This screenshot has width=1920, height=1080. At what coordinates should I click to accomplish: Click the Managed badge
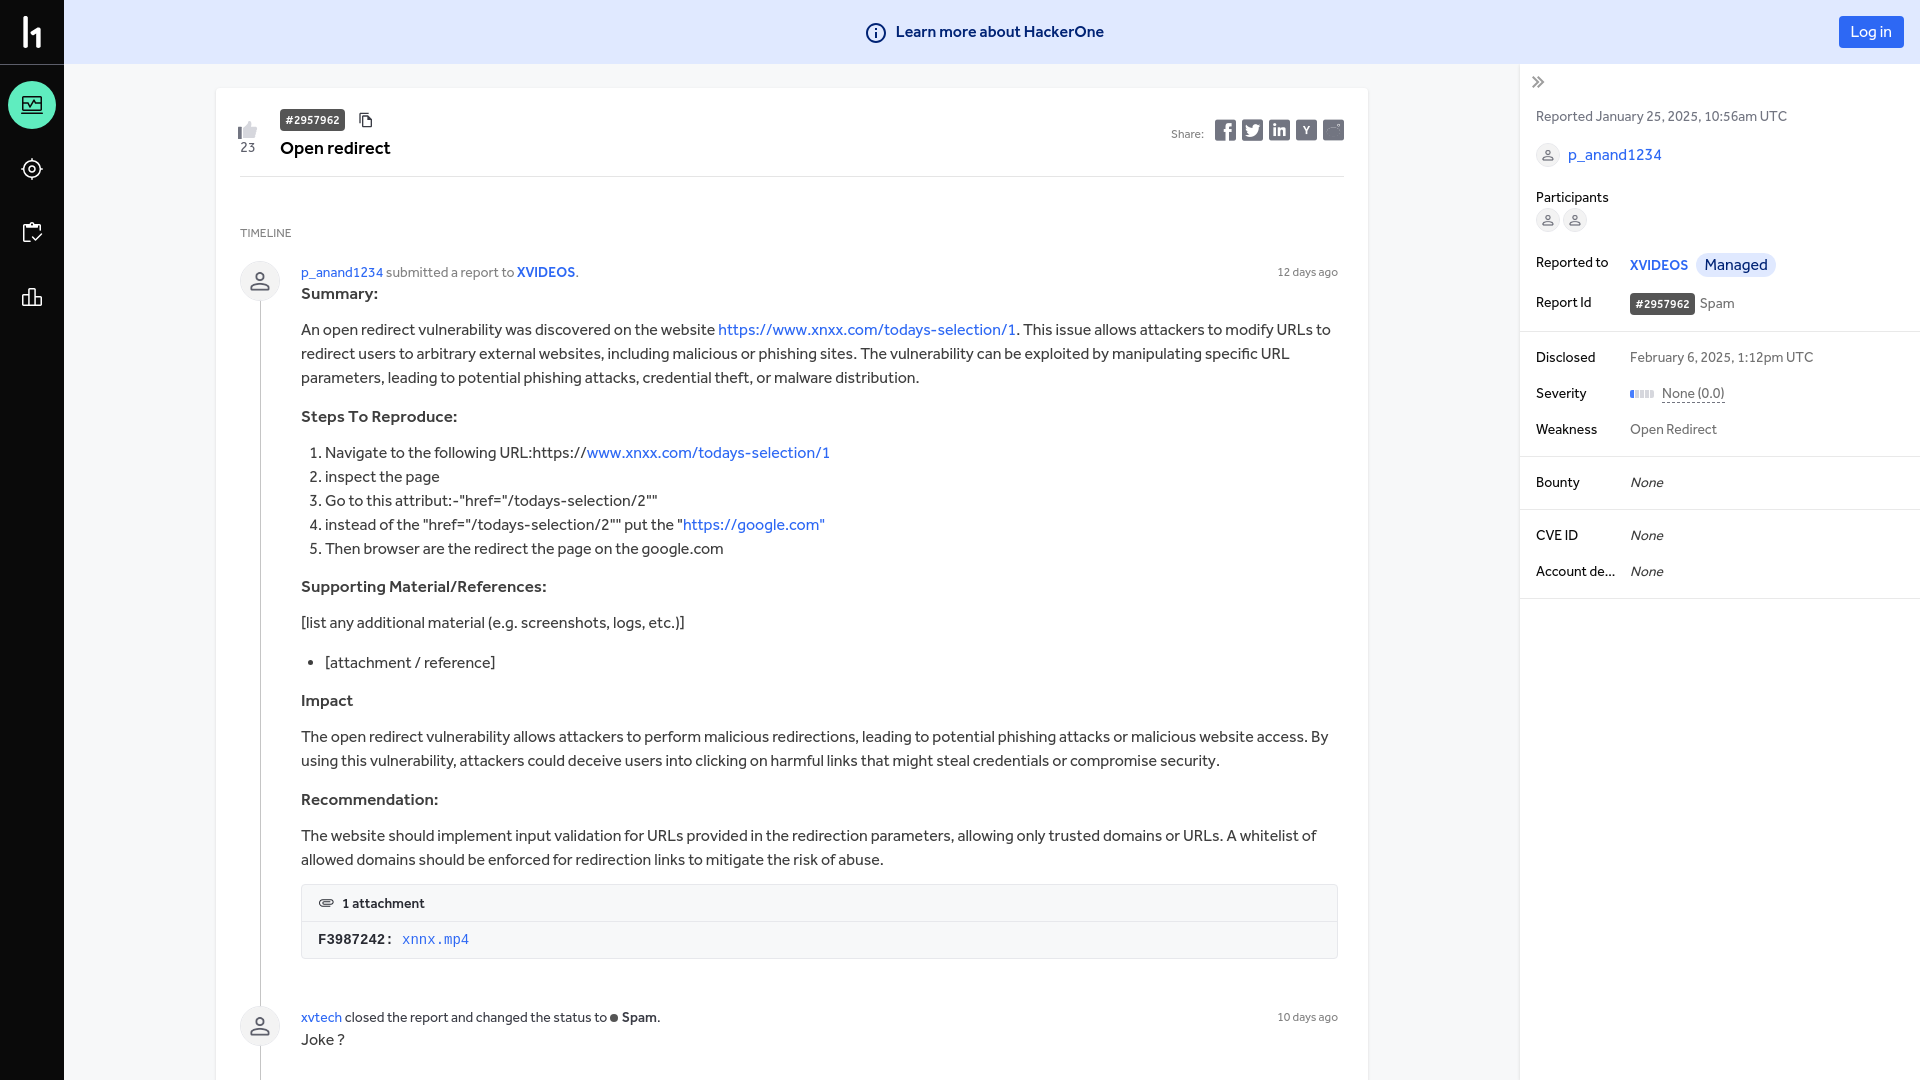point(1736,265)
